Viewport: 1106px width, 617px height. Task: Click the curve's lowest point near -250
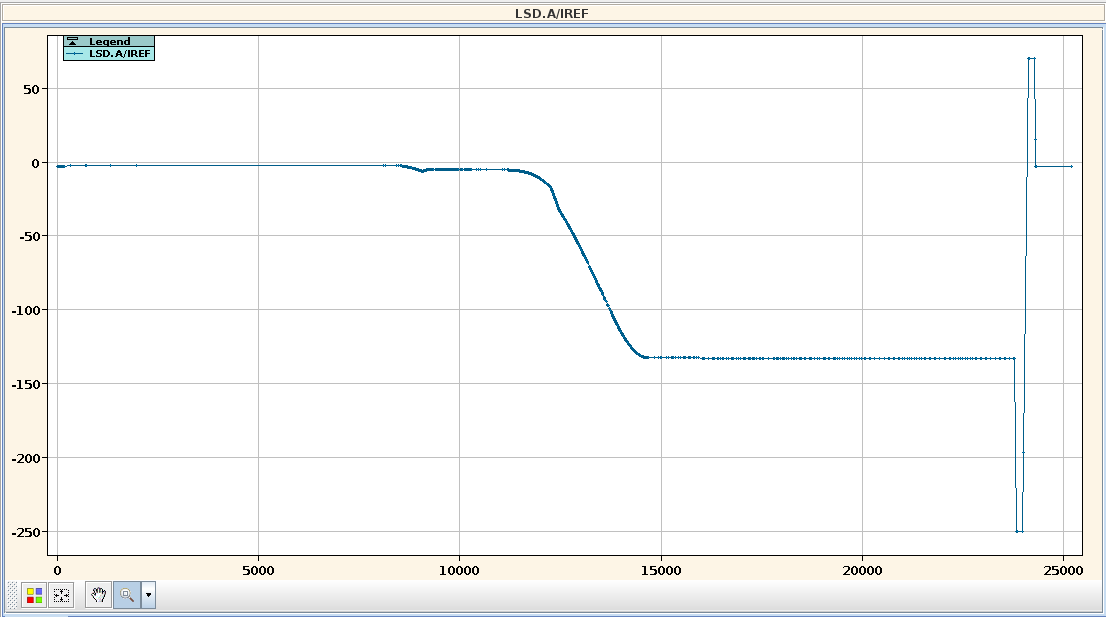1019,531
